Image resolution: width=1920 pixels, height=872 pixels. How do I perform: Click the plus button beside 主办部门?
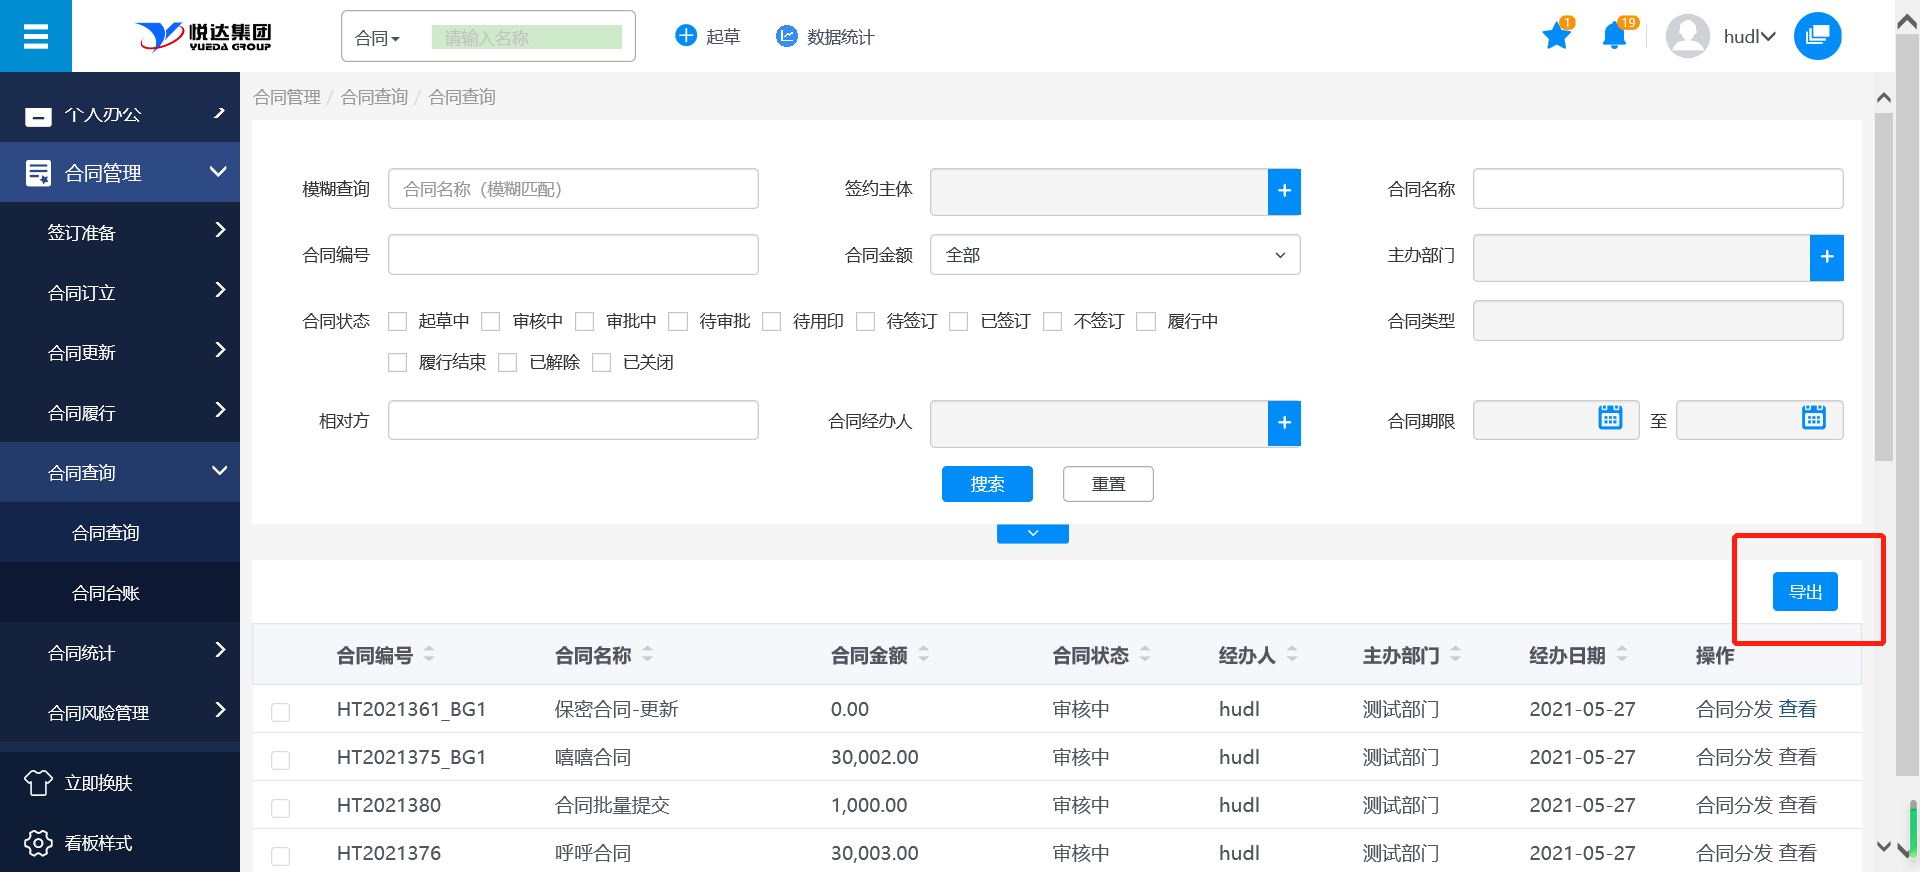coord(1826,257)
